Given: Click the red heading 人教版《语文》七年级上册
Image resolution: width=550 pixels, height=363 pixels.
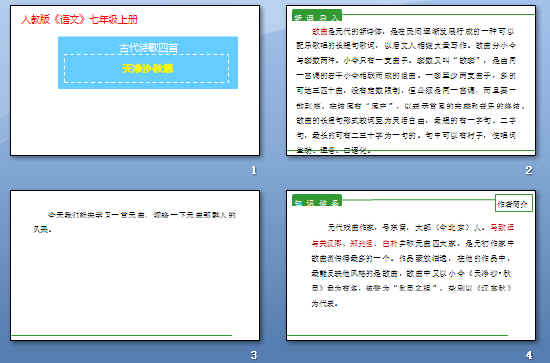Looking at the screenshot, I should [x=79, y=19].
